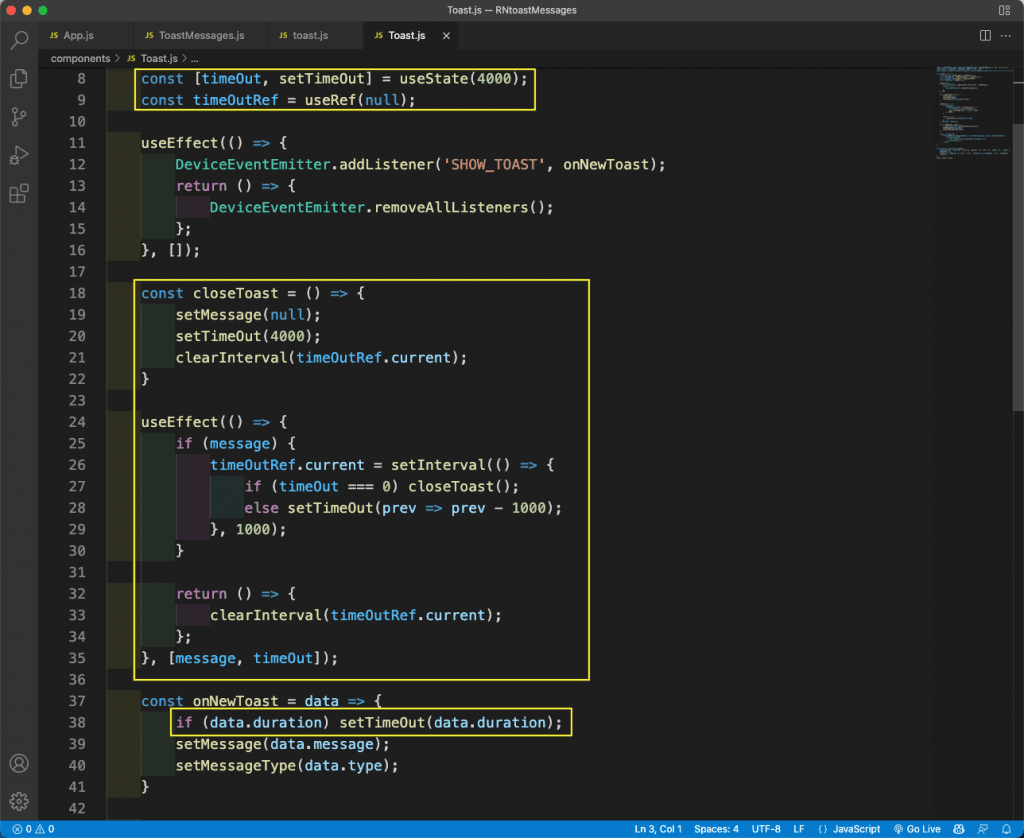Open the Accounts icon near bottom left
Viewport: 1024px width, 838px height.
(18, 763)
